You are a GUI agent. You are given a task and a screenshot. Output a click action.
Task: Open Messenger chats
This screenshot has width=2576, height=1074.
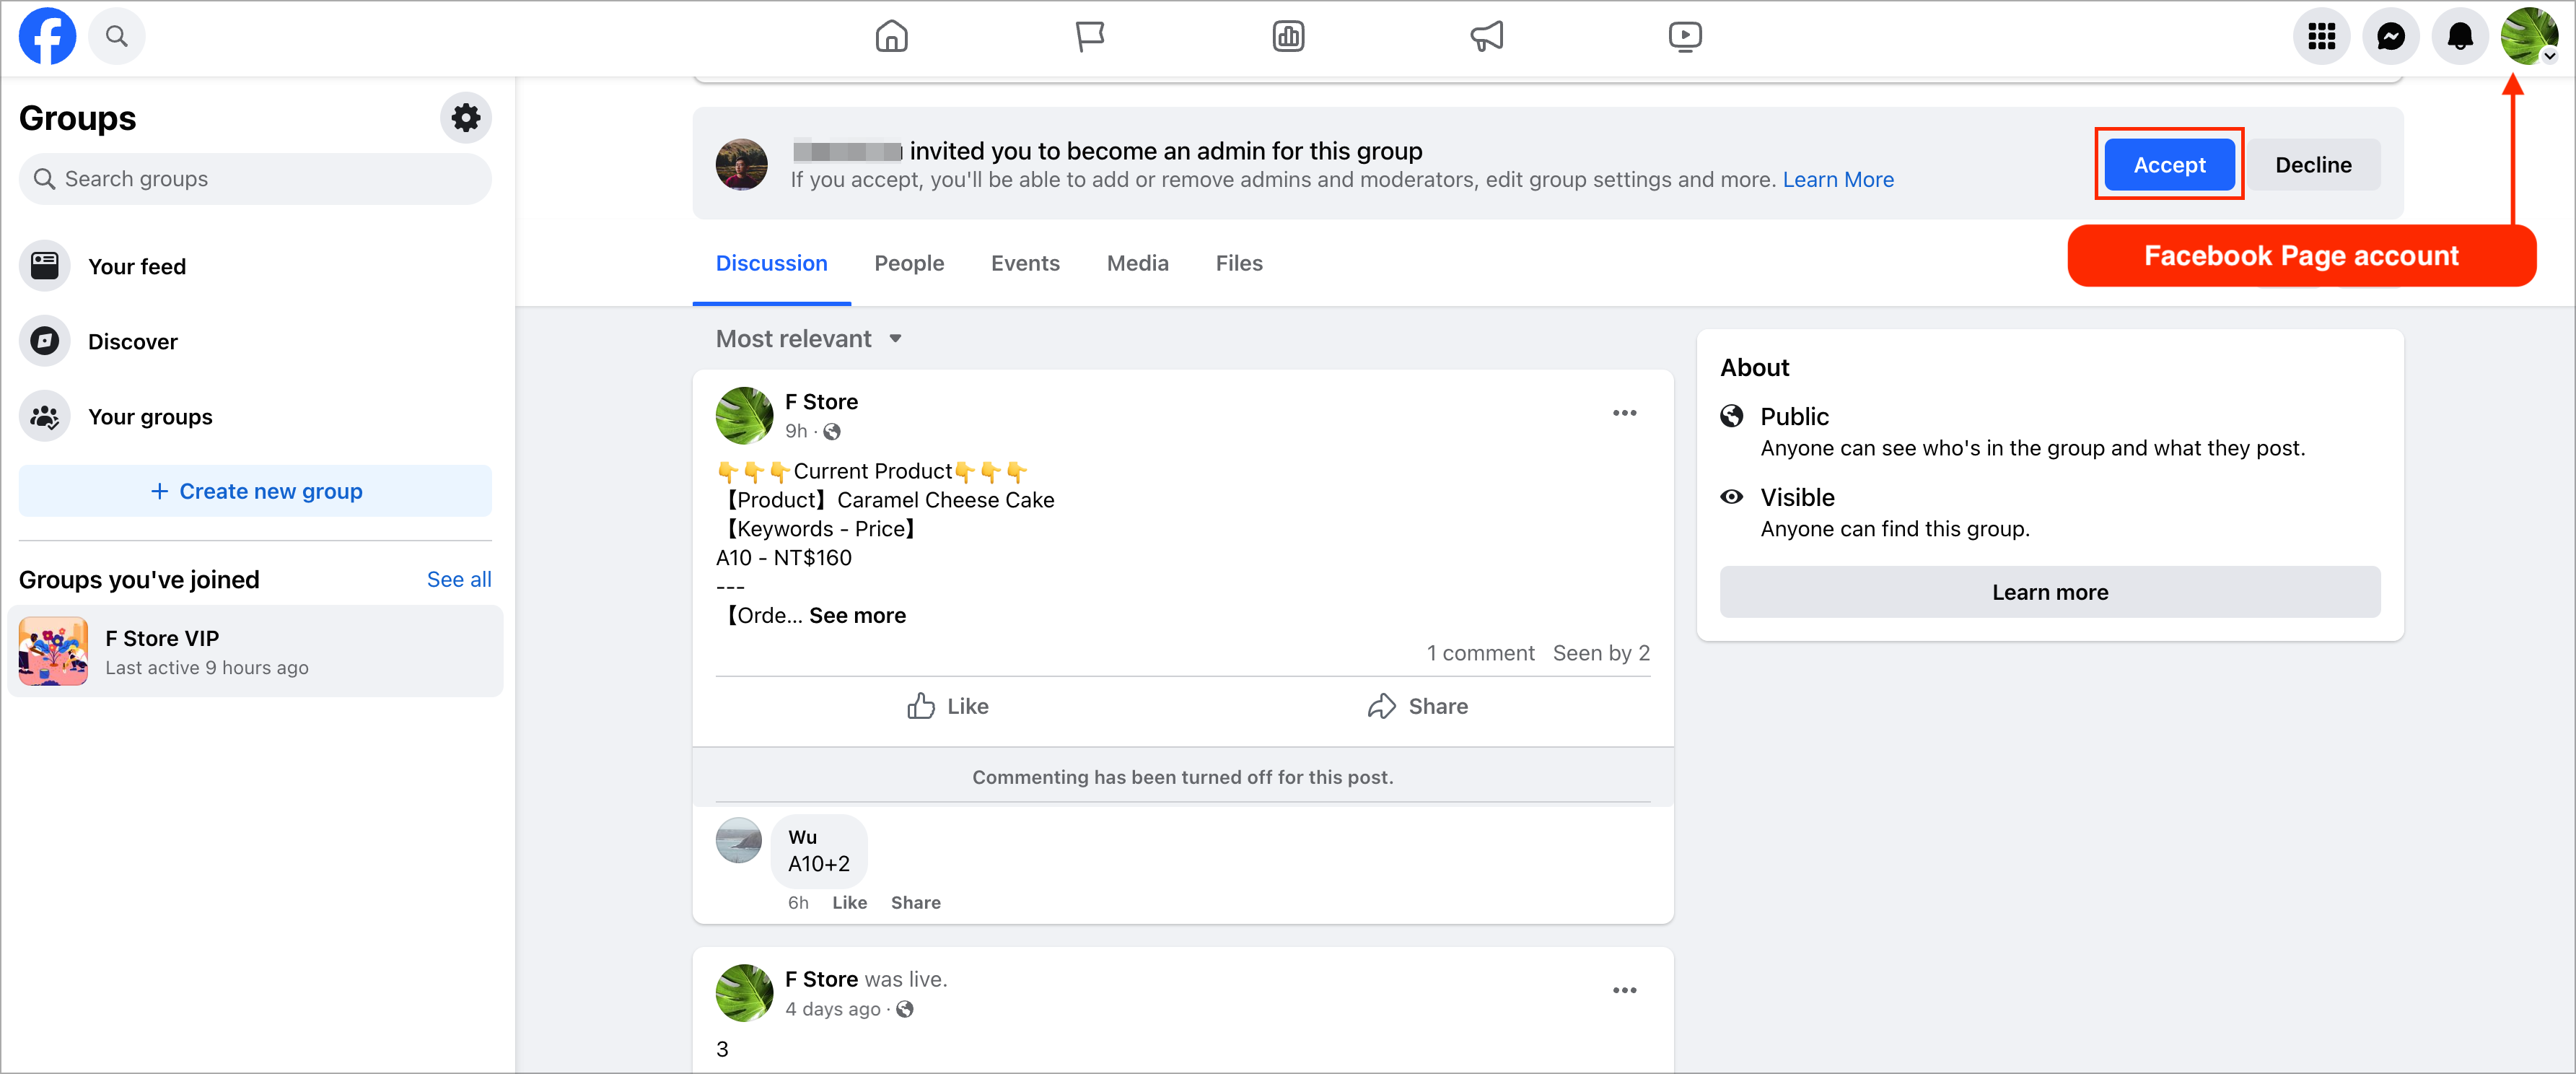(2391, 37)
